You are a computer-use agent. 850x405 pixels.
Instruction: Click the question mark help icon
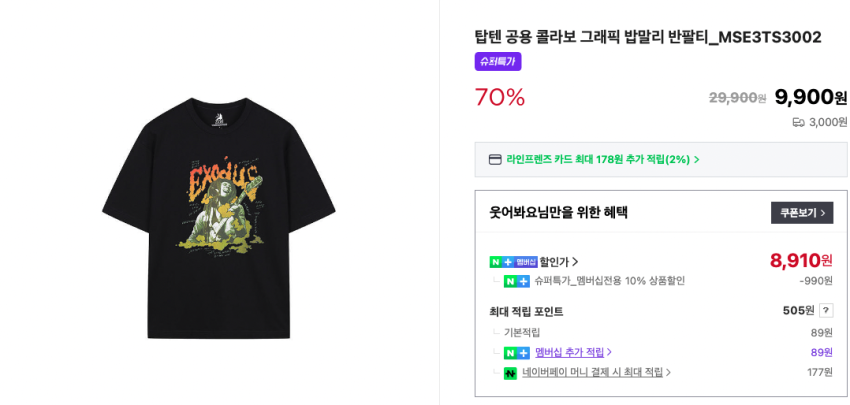click(x=826, y=310)
